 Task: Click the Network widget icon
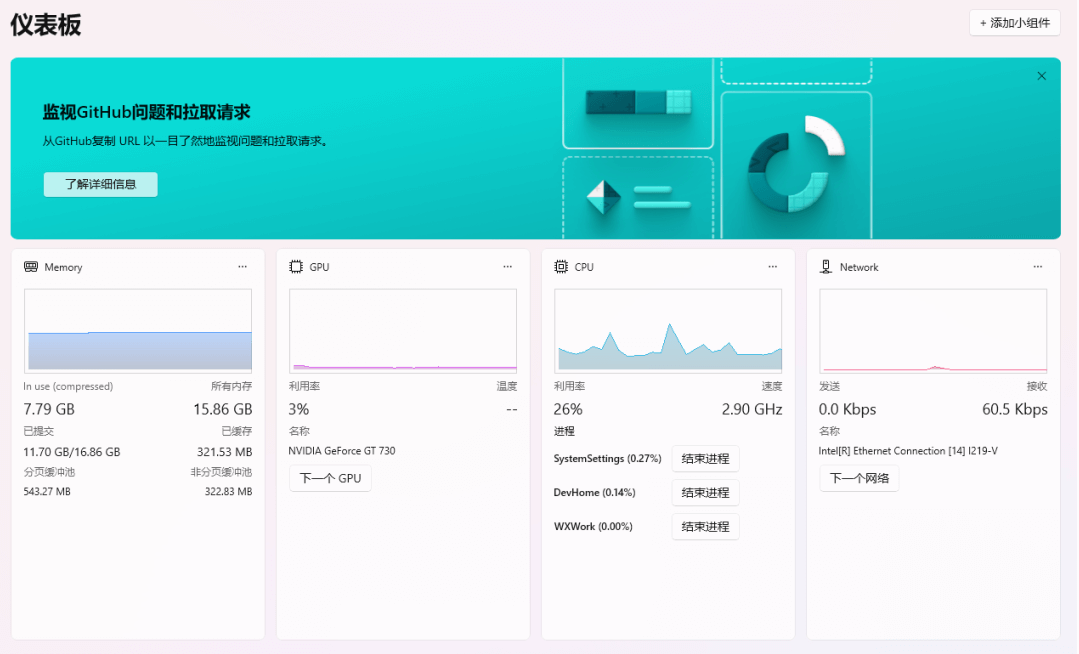826,267
